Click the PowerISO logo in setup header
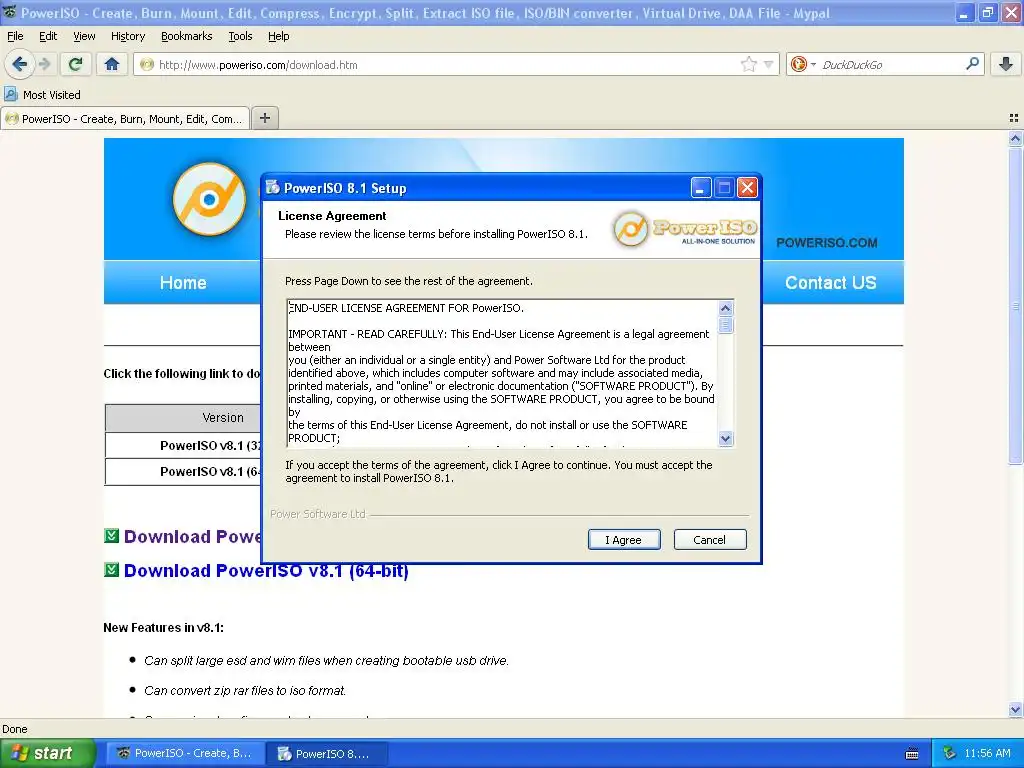The width and height of the screenshot is (1024, 768). coord(685,229)
